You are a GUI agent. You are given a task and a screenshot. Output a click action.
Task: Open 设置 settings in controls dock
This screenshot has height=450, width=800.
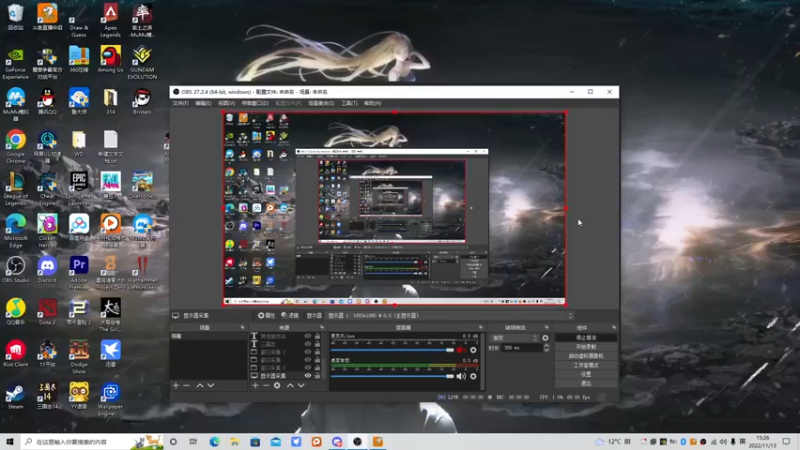(586, 374)
